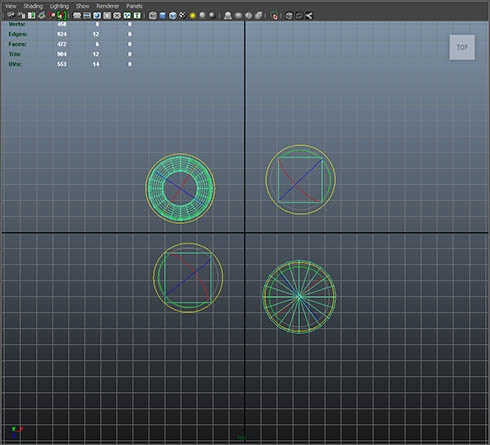Open the Panels menu
Screen dimensions: 490x445
134,6
